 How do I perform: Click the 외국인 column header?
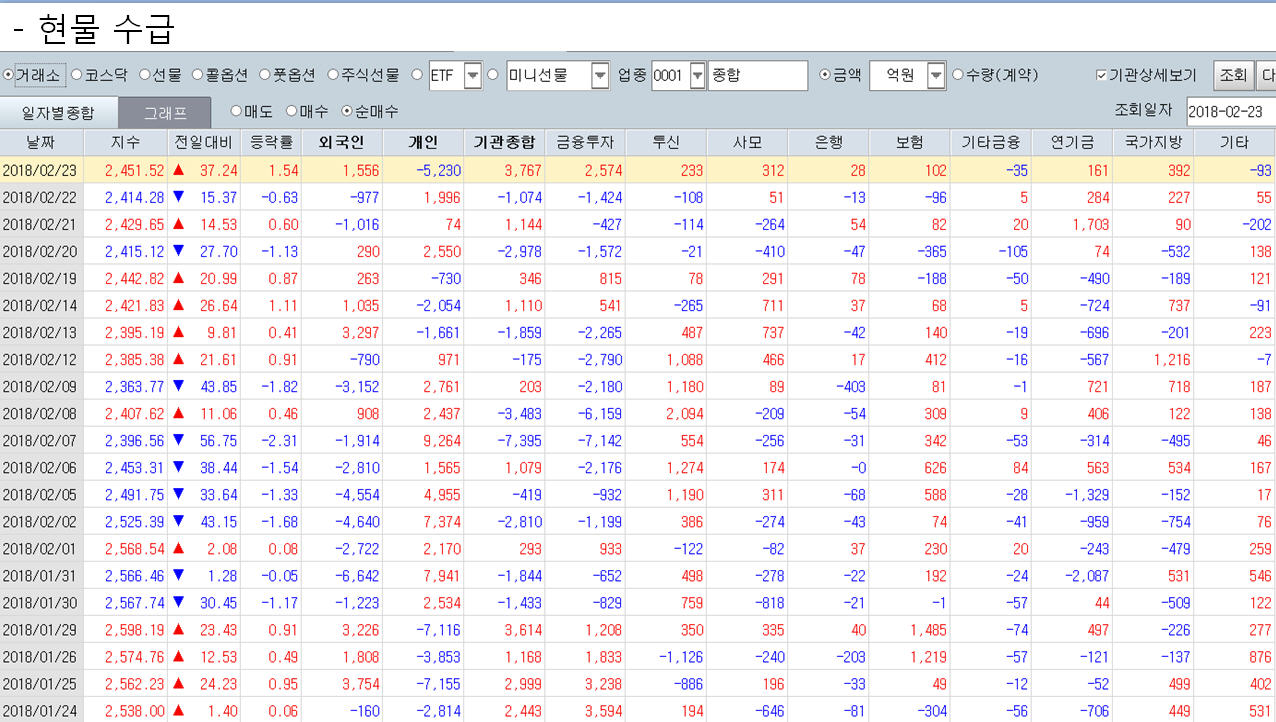coord(341,143)
